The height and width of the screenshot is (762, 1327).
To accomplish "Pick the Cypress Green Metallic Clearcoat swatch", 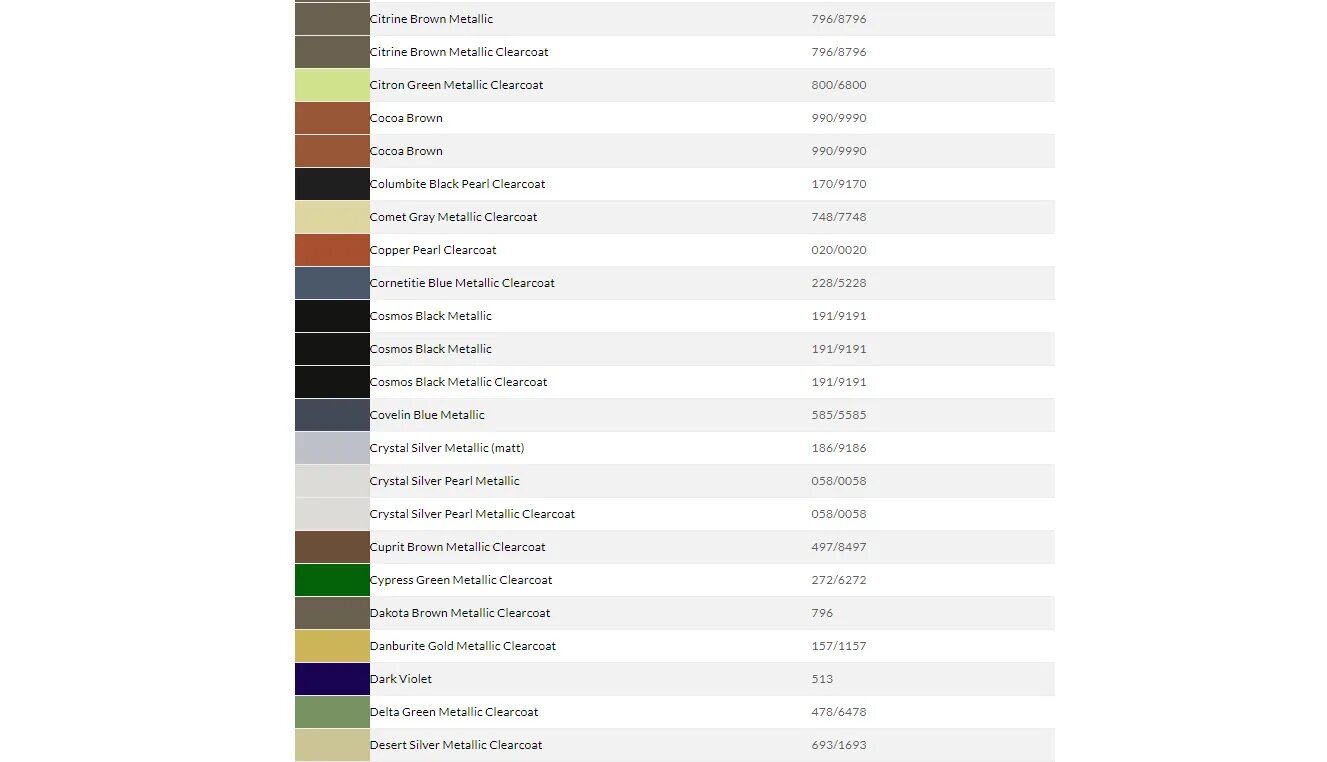I will pyautogui.click(x=332, y=580).
